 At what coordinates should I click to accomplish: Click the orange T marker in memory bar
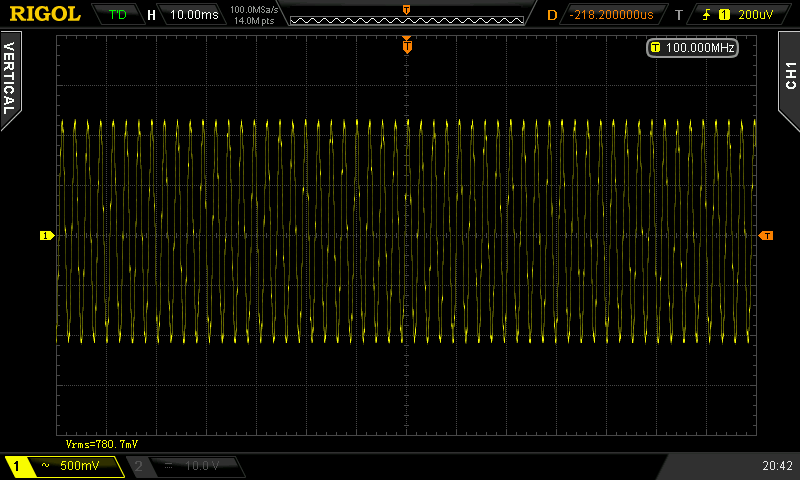406,10
